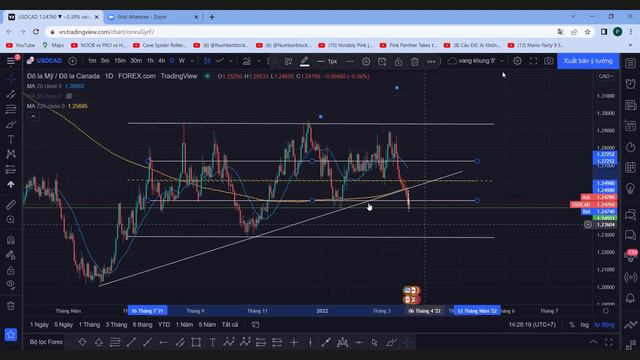Lock the selected drawing
This screenshot has width=640, height=360.
point(398,61)
